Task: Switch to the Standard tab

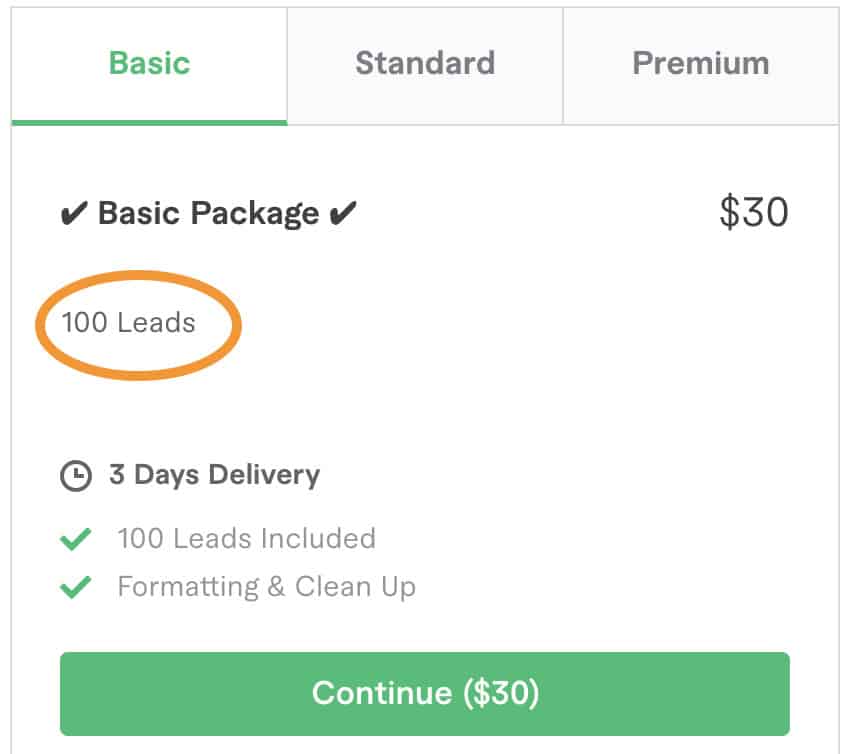Action: pyautogui.click(x=424, y=63)
